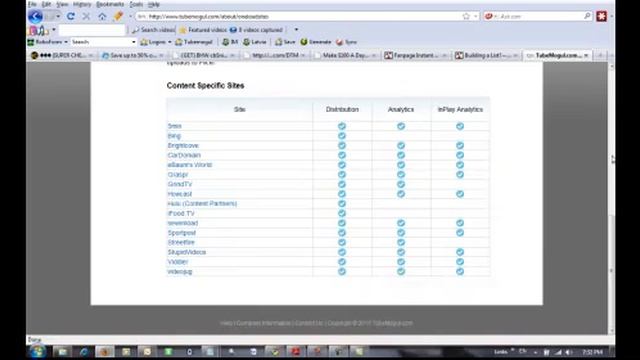The width and height of the screenshot is (640, 360).
Task: Open the History menu
Action: (x=82, y=4)
